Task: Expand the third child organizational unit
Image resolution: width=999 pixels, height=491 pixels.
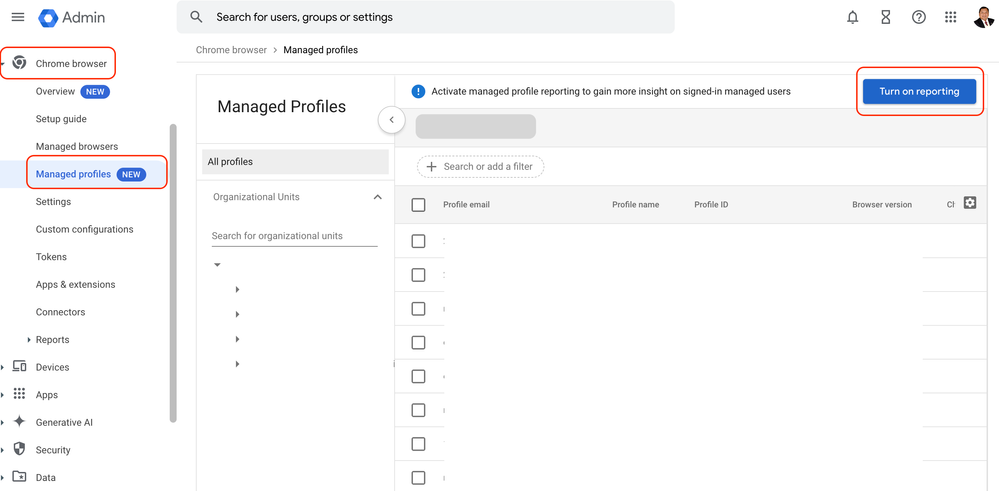Action: point(237,339)
